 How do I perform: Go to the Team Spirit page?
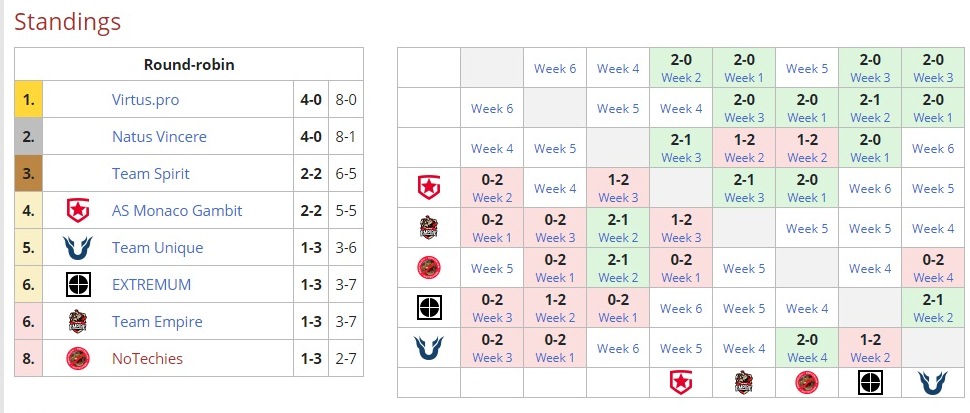point(150,174)
